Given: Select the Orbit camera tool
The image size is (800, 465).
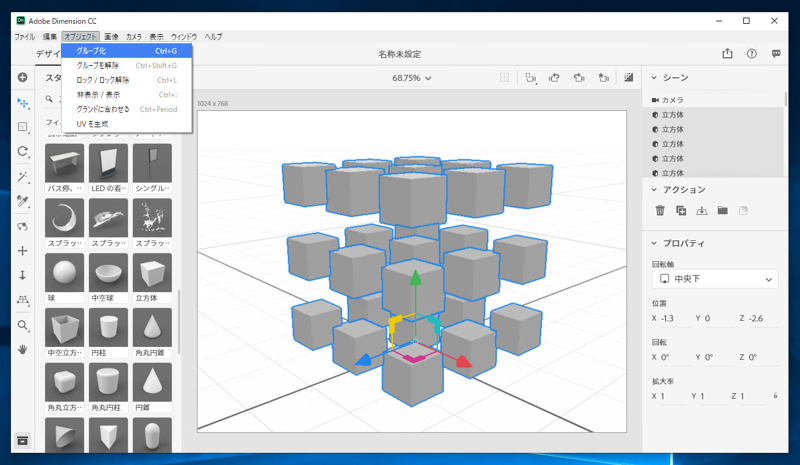Looking at the screenshot, I should (22, 226).
